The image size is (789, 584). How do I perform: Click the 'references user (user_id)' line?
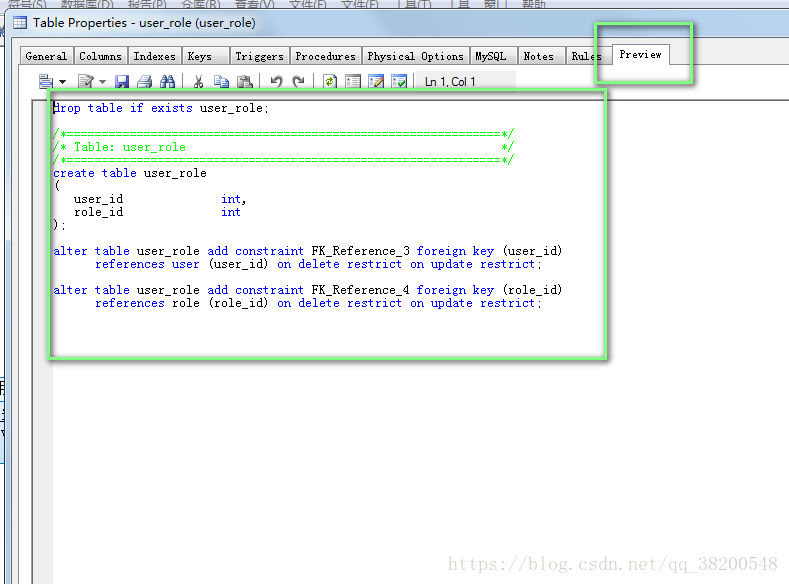point(319,264)
